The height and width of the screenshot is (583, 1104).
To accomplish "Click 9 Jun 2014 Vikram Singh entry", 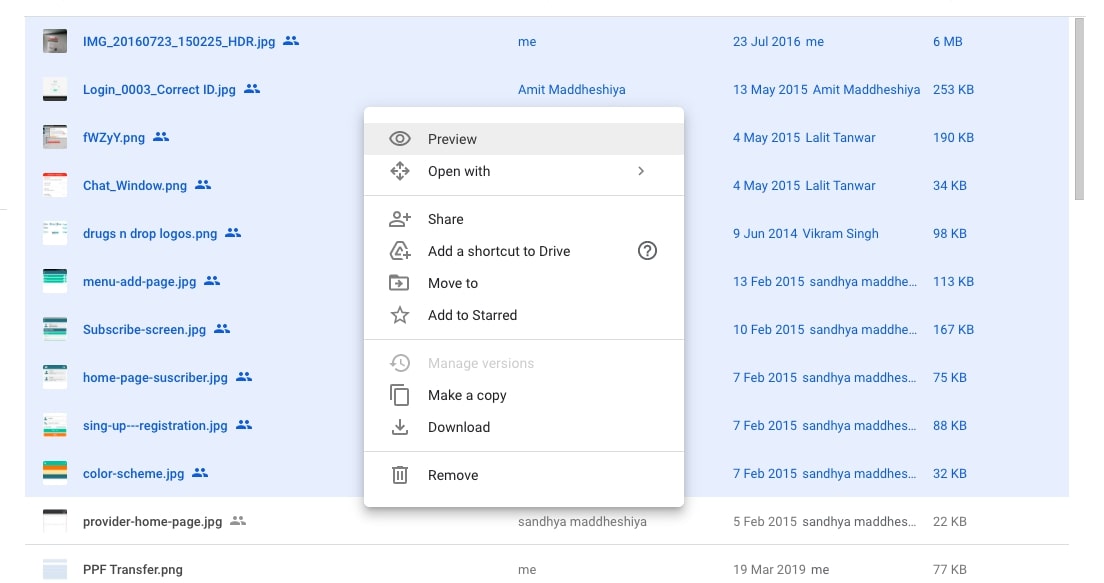I will [805, 233].
